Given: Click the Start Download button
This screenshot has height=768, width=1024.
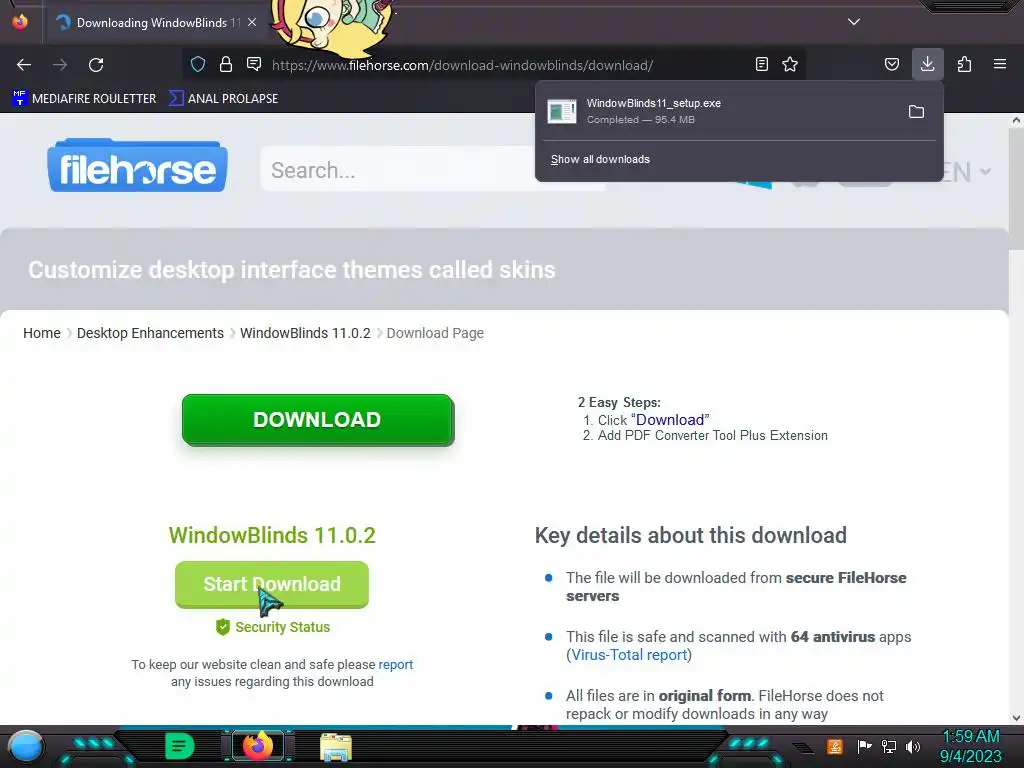Looking at the screenshot, I should (x=272, y=584).
